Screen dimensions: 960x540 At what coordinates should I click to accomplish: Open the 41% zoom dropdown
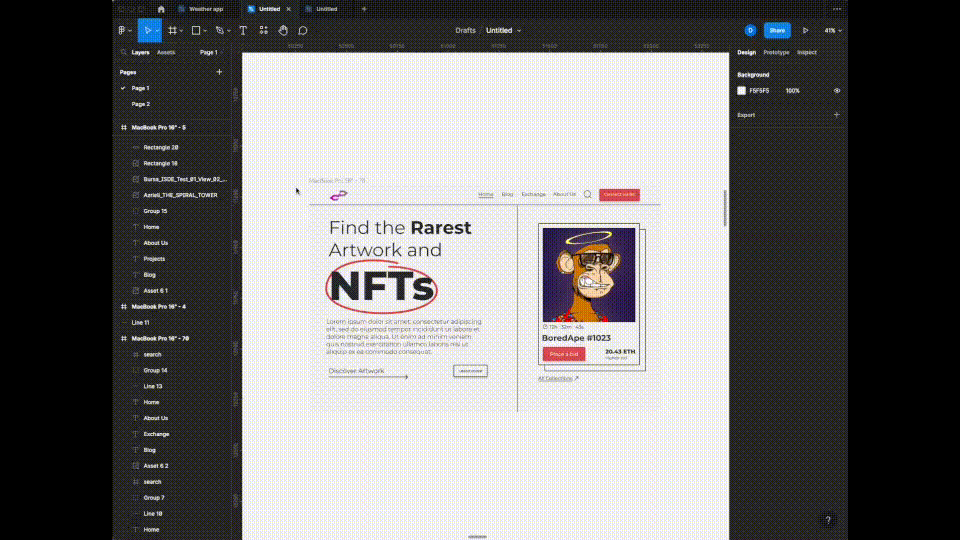(x=832, y=30)
